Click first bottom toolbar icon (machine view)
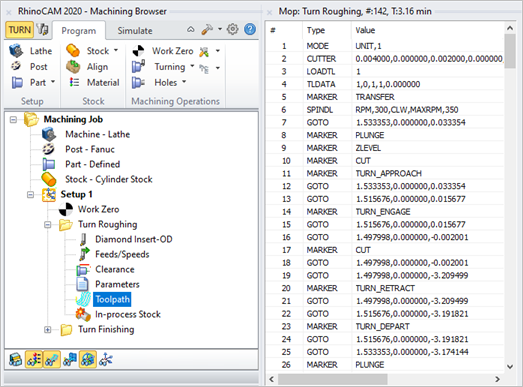The image size is (523, 387). pos(15,360)
